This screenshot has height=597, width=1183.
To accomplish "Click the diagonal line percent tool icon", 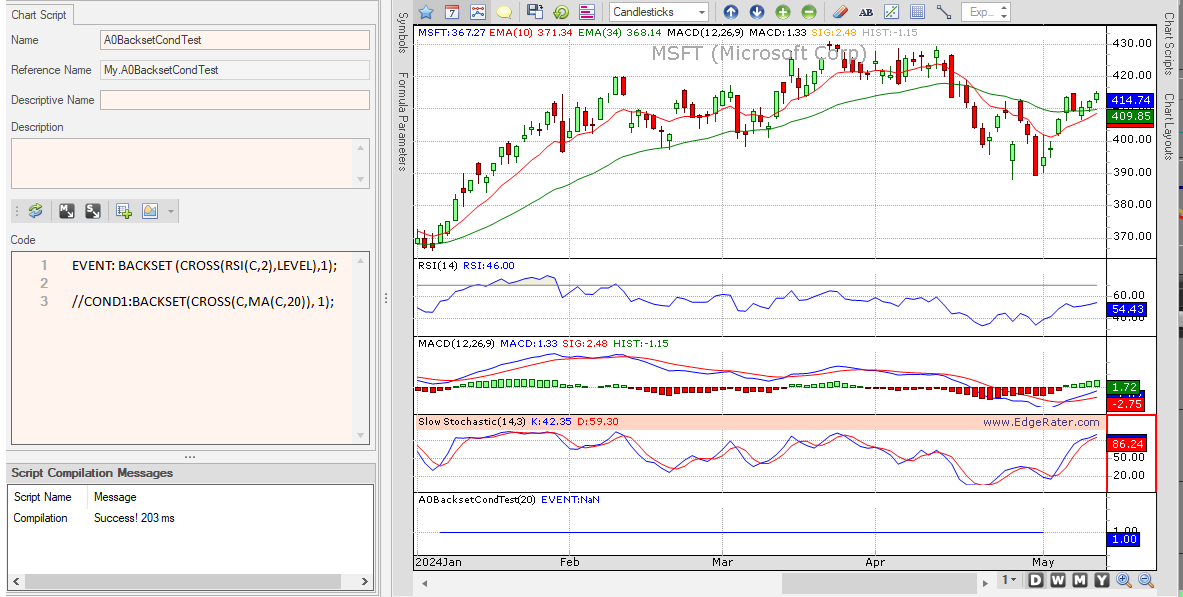I will tap(892, 12).
